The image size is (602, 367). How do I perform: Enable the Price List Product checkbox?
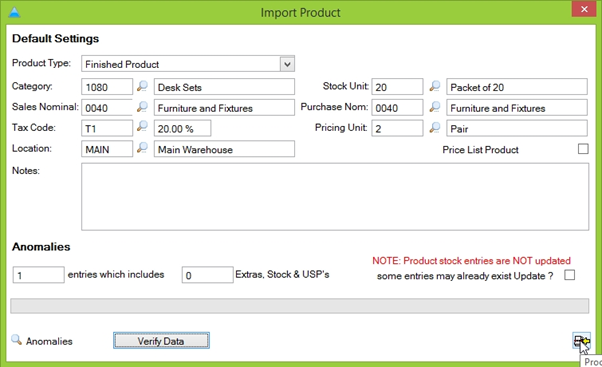583,149
